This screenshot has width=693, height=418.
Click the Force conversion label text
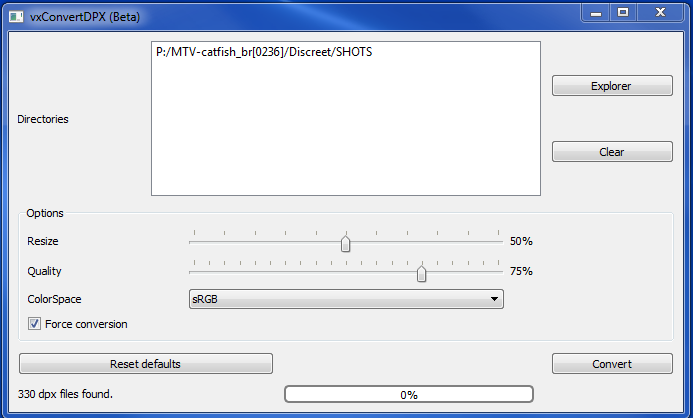[x=86, y=324]
